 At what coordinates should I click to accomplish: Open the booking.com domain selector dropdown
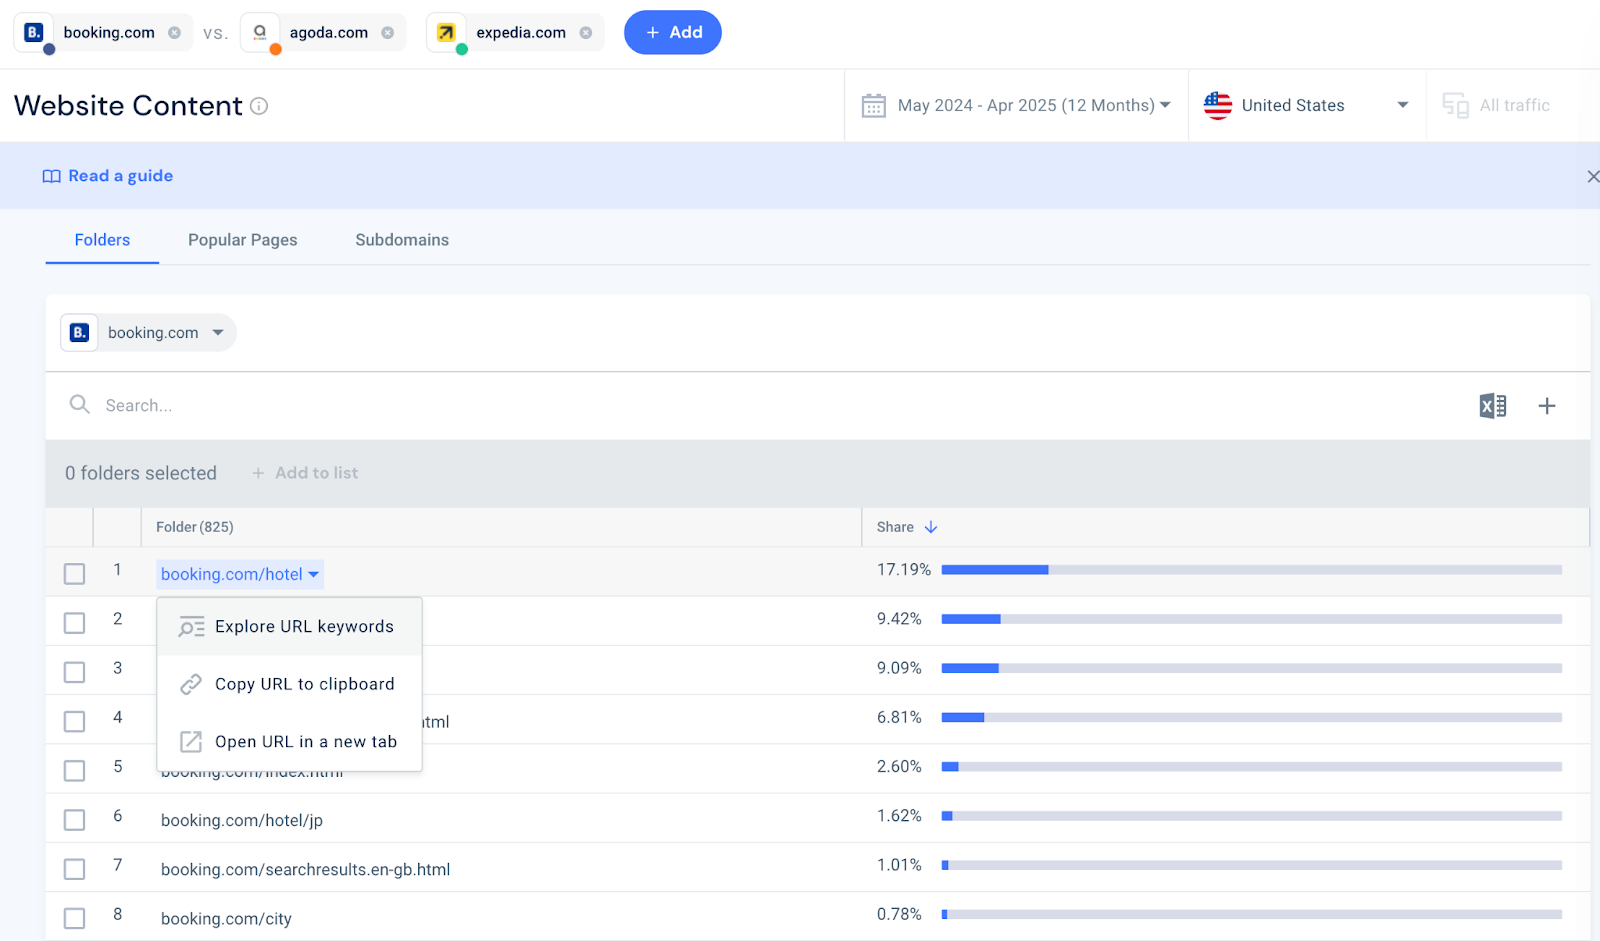[x=148, y=333]
